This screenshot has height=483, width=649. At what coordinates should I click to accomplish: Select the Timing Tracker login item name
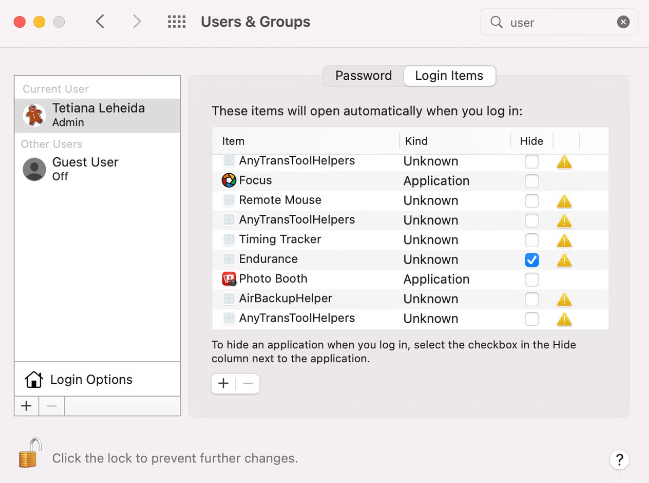pyautogui.click(x=280, y=239)
